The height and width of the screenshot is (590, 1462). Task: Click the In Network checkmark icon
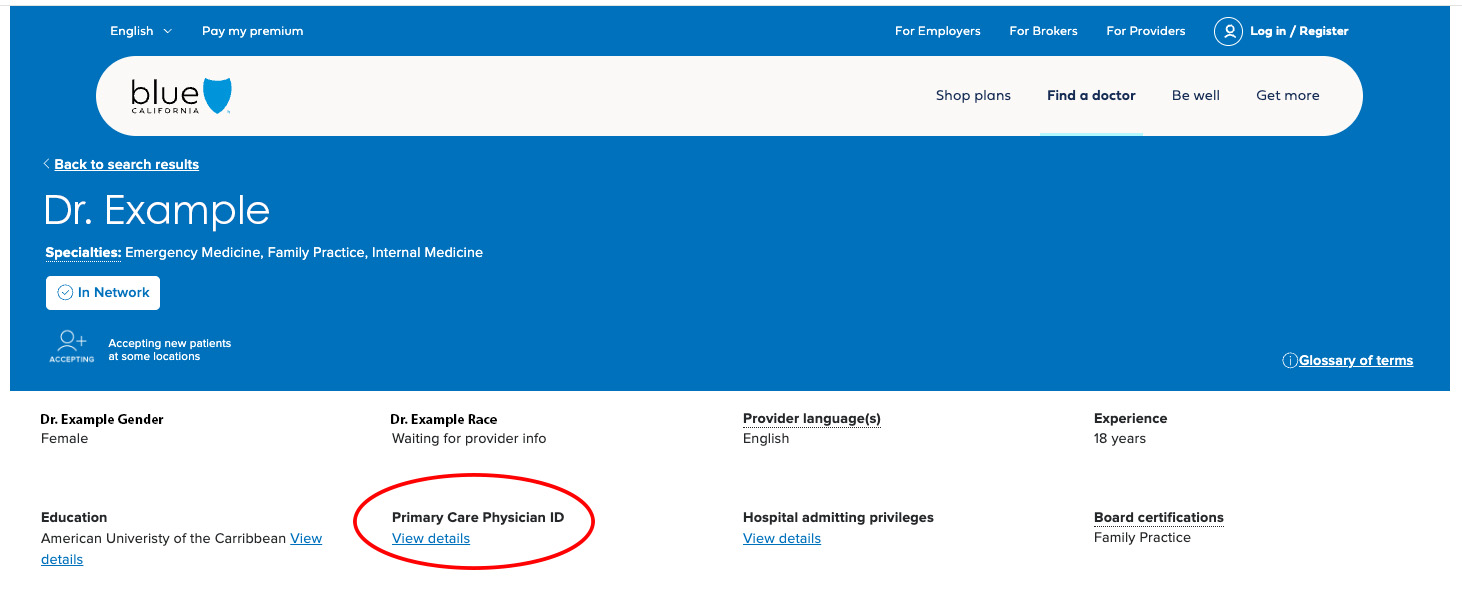pos(66,293)
